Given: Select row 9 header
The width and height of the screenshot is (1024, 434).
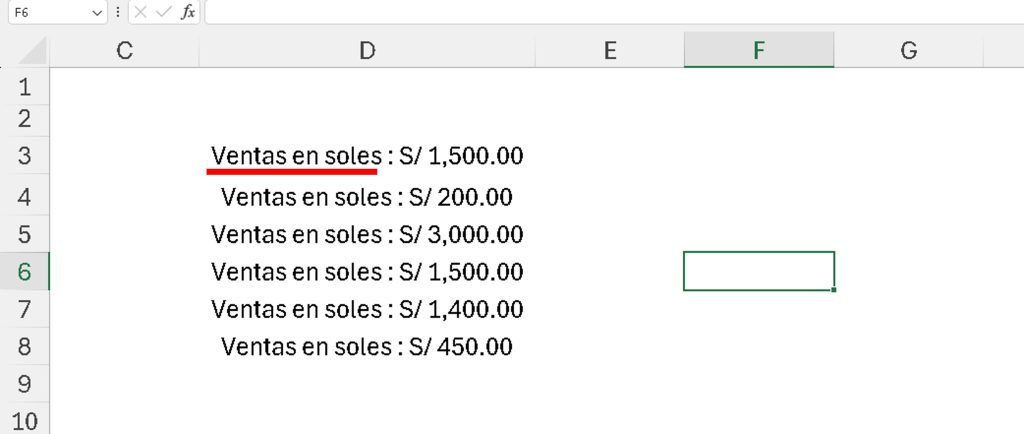Looking at the screenshot, I should (x=25, y=384).
